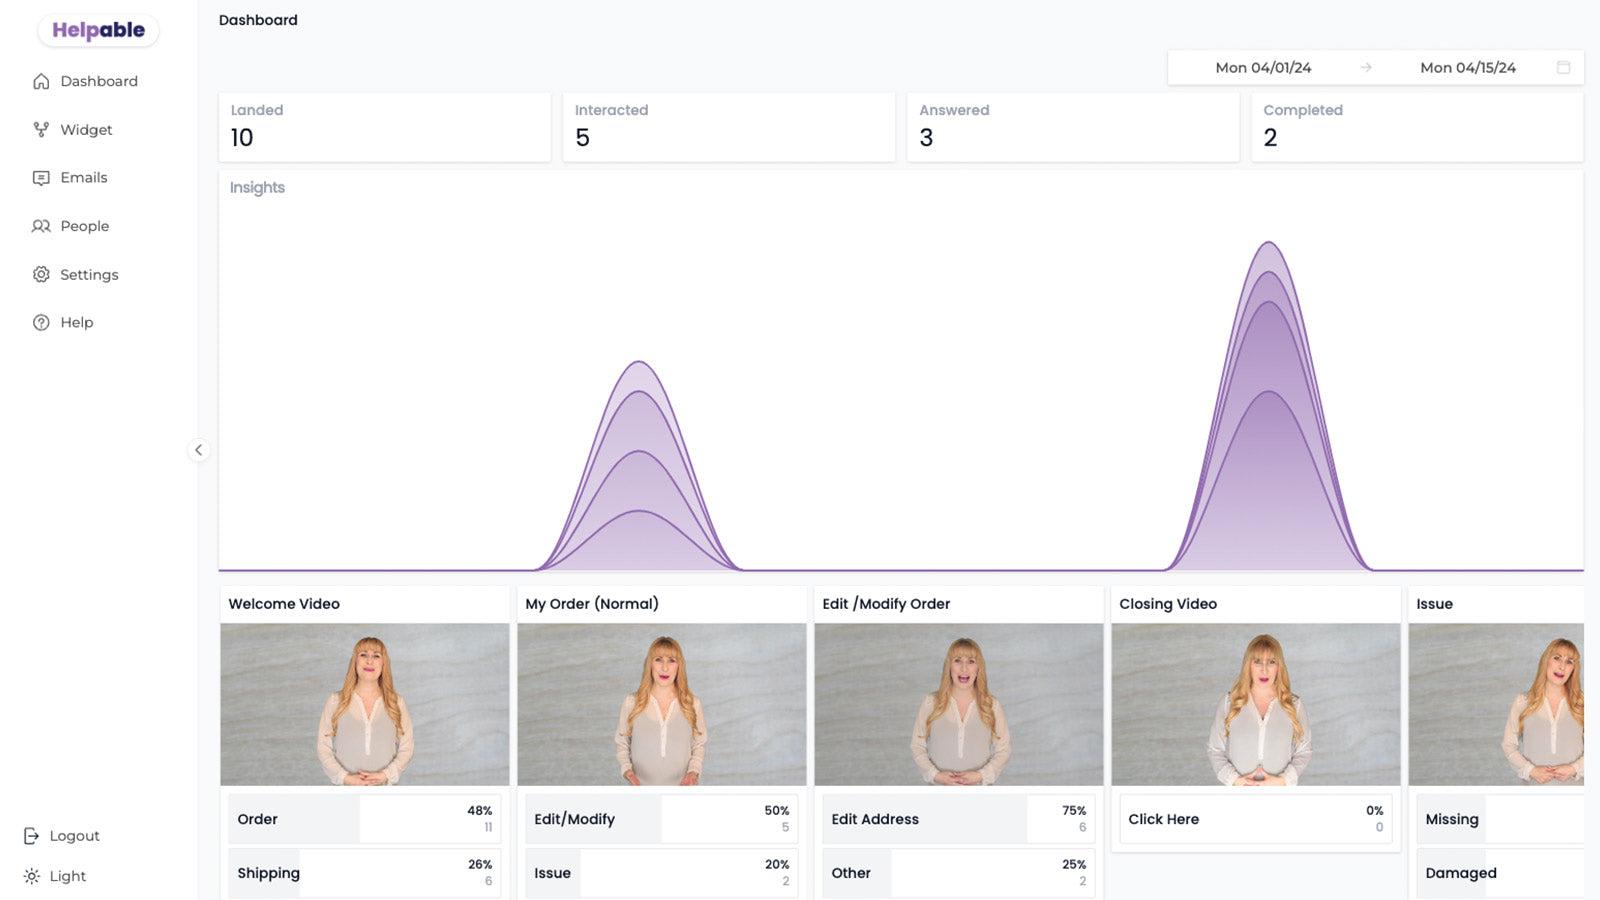Collapse the sidebar with the chevron
Image resolution: width=1600 pixels, height=900 pixels.
(199, 450)
